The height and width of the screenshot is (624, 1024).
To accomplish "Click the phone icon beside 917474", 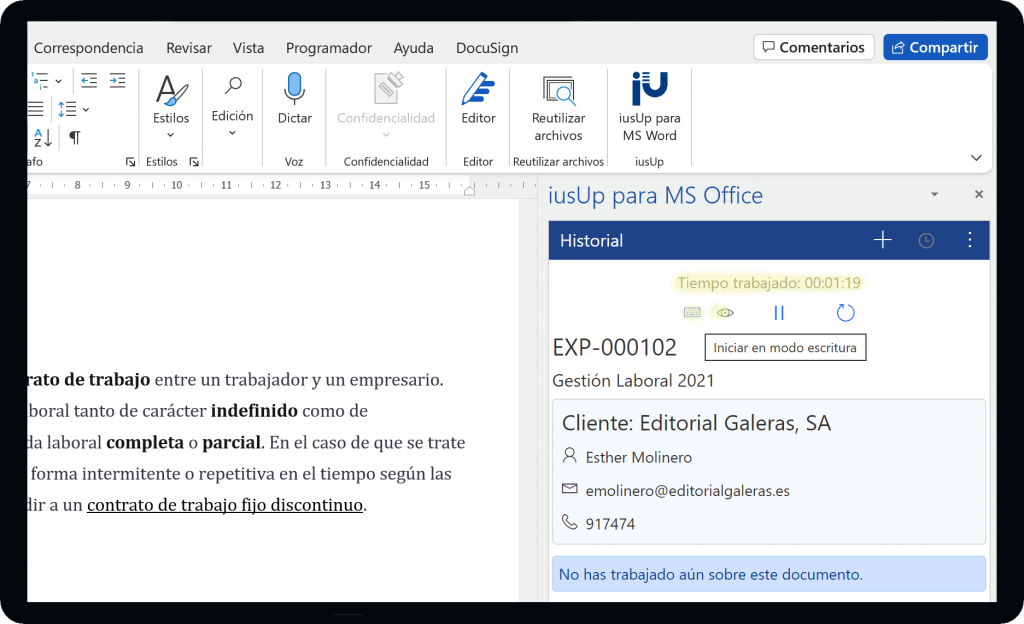I will pyautogui.click(x=569, y=522).
